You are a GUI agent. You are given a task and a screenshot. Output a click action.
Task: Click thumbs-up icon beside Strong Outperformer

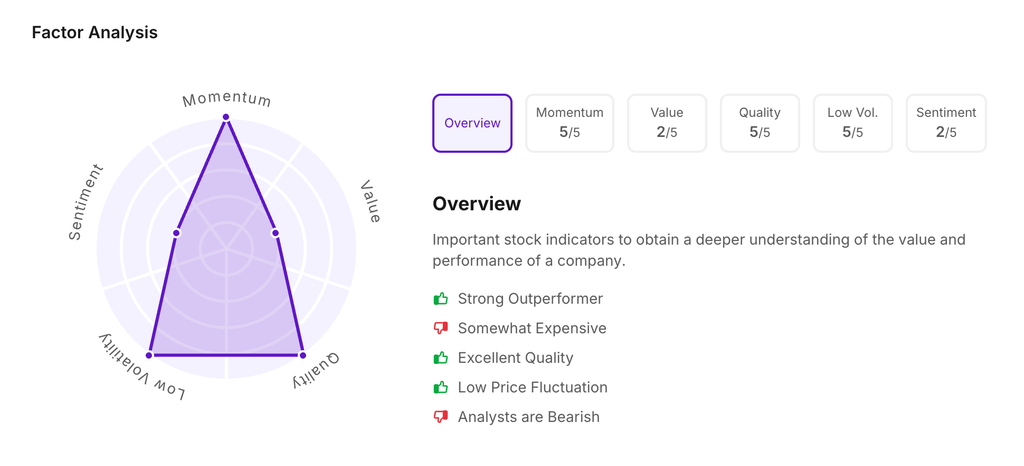coord(440,299)
